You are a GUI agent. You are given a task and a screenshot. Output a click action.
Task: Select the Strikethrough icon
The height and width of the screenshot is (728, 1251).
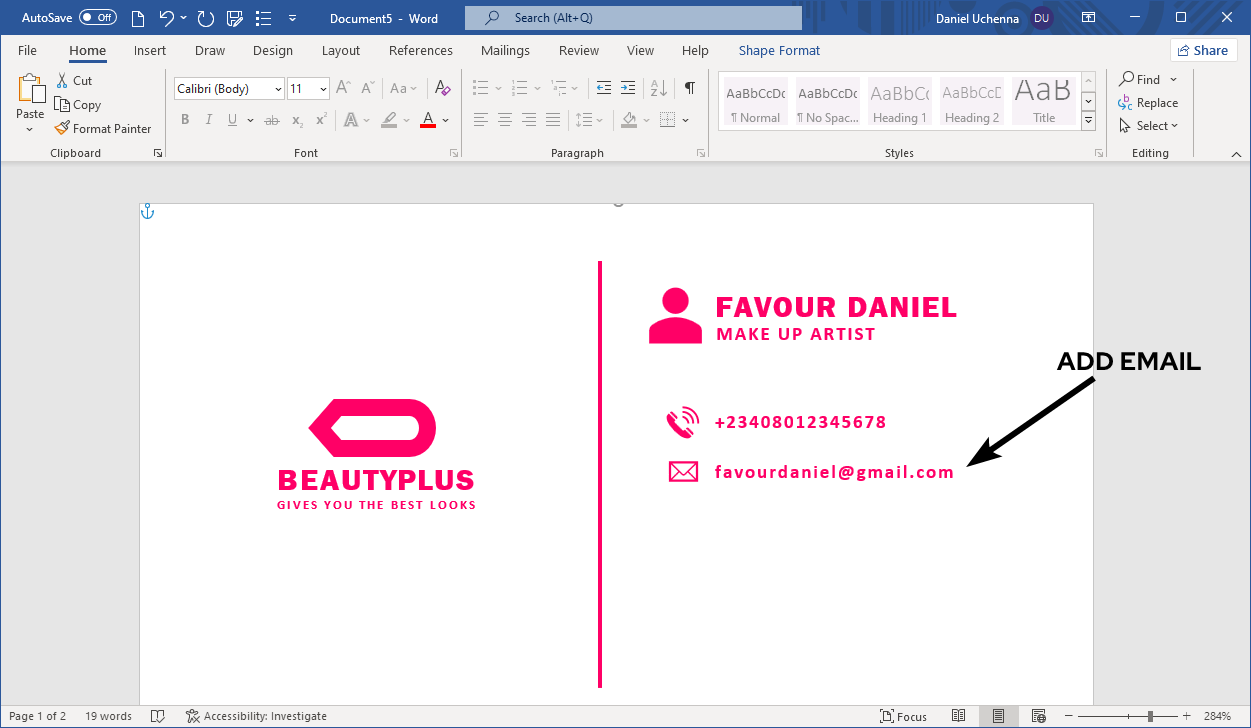(271, 119)
